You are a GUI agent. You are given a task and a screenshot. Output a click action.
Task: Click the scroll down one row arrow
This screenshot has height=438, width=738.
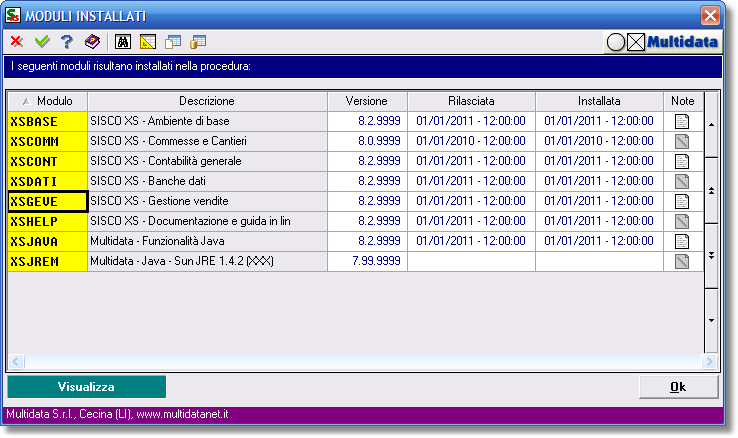pyautogui.click(x=711, y=321)
